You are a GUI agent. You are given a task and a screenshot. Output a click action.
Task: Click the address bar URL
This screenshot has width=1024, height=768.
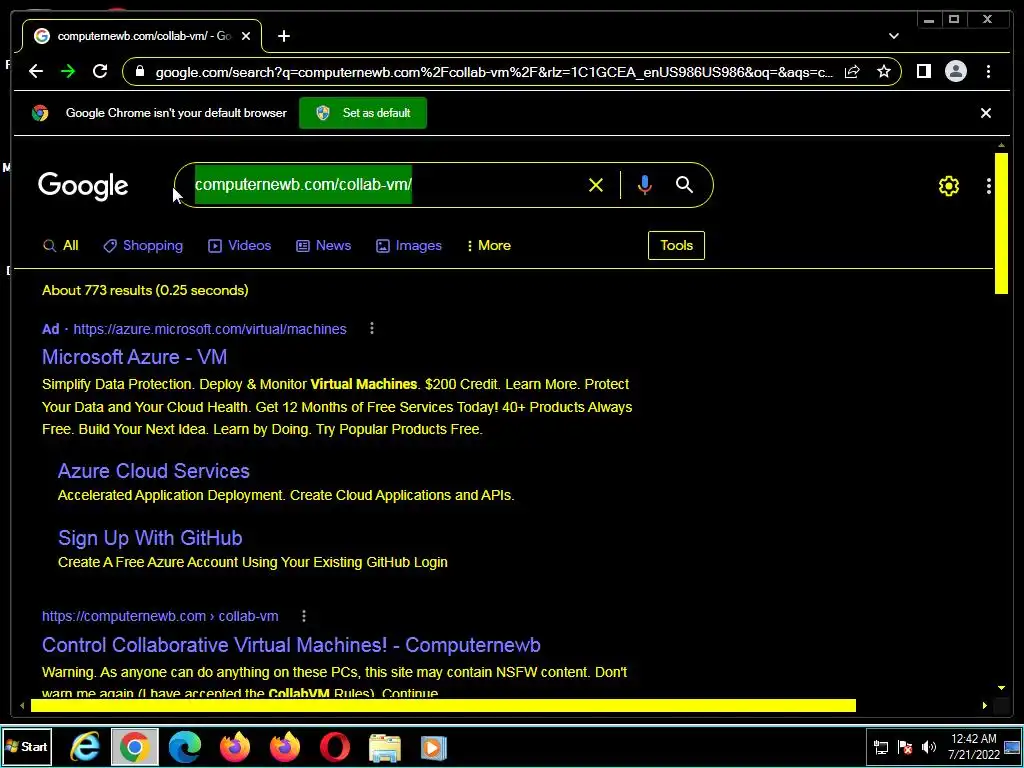(x=494, y=72)
